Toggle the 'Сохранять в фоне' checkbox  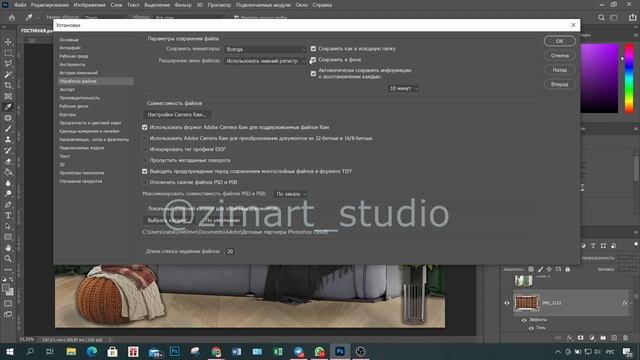click(313, 60)
